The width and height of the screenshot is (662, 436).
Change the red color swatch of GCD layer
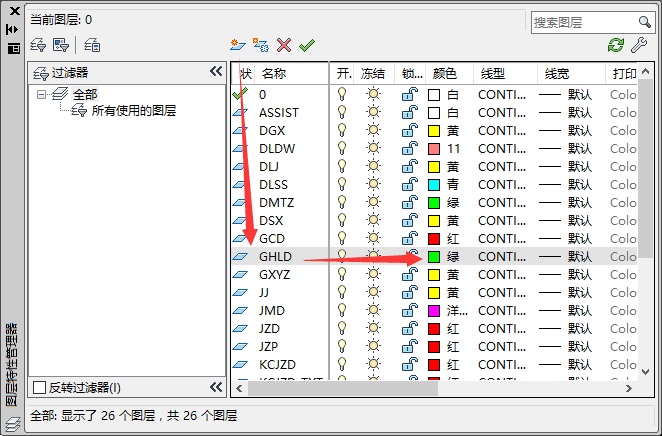(434, 238)
